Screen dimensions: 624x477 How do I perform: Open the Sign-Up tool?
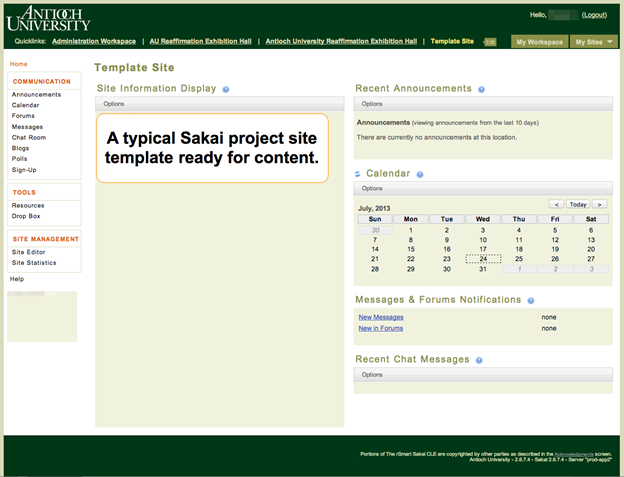coord(24,170)
